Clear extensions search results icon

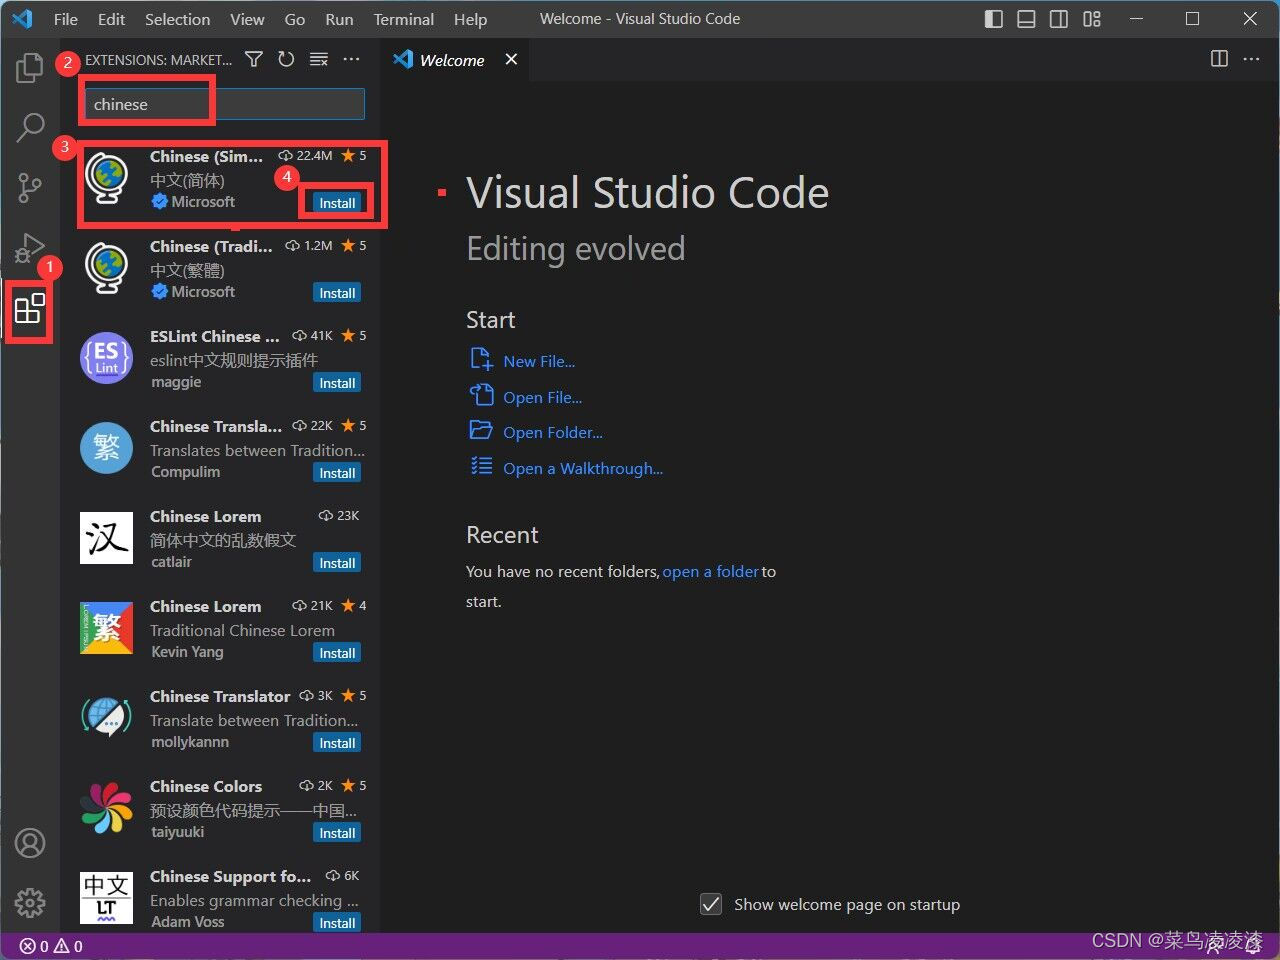(319, 60)
